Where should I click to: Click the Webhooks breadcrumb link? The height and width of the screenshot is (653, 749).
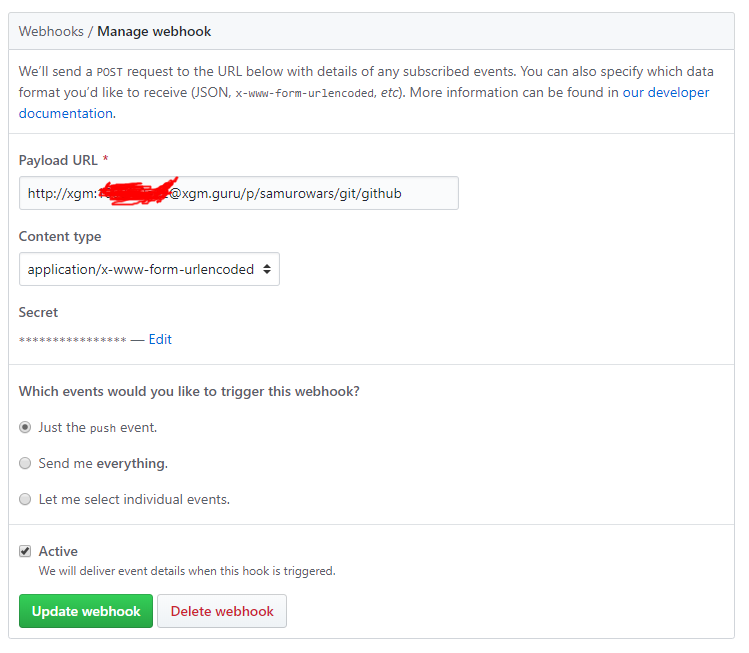[51, 31]
